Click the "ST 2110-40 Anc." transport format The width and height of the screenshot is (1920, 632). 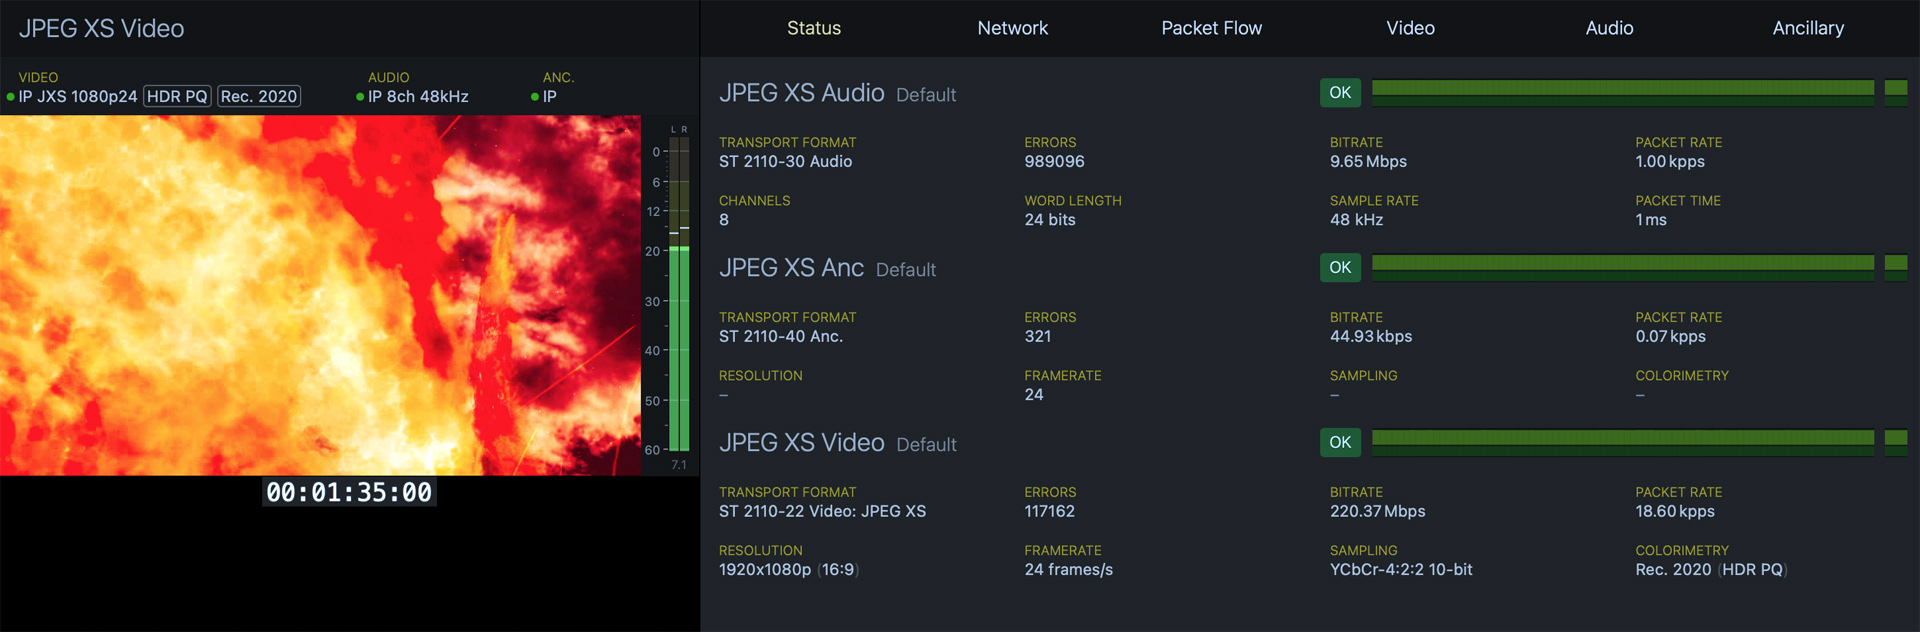(781, 336)
